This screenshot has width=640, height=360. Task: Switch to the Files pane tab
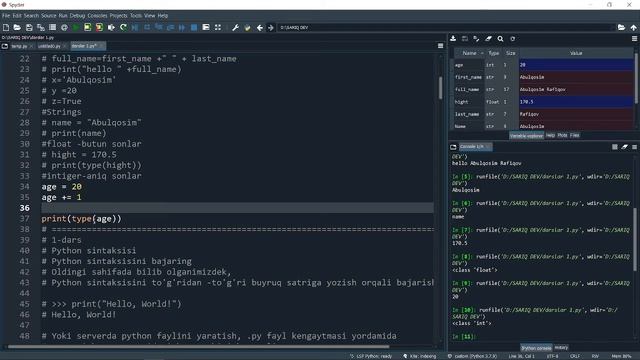coord(575,135)
